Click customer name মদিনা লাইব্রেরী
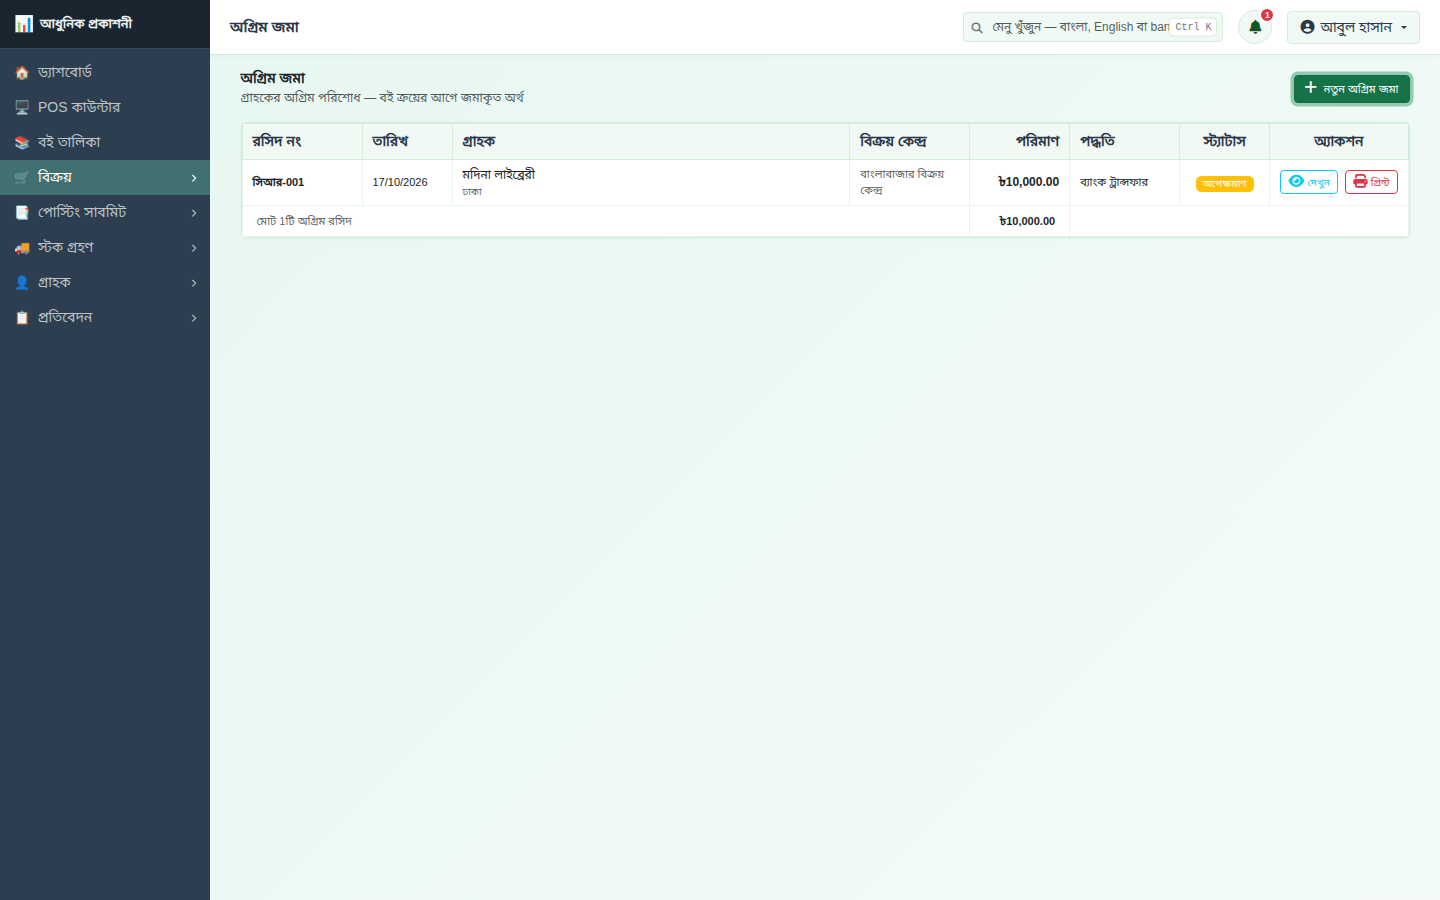 pos(498,174)
